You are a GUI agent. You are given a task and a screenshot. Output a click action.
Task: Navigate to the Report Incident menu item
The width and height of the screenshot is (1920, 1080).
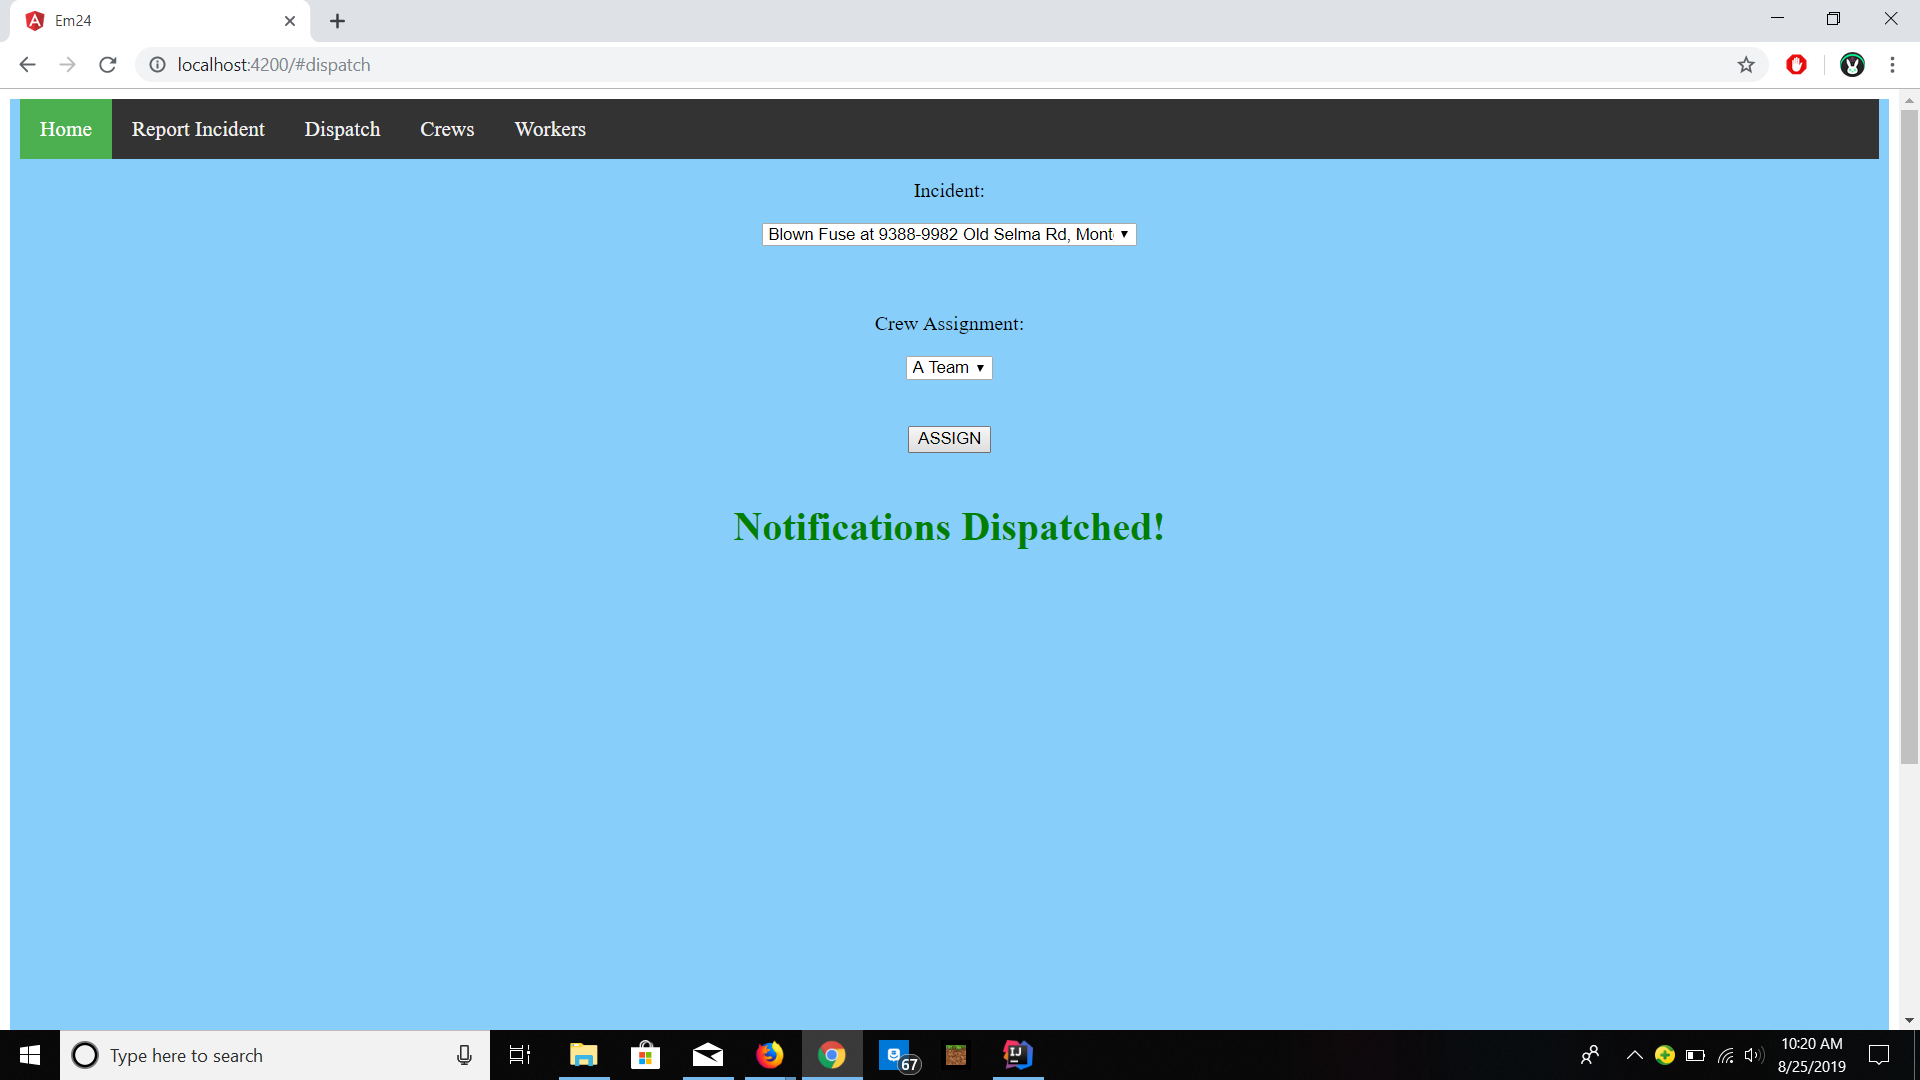[198, 129]
